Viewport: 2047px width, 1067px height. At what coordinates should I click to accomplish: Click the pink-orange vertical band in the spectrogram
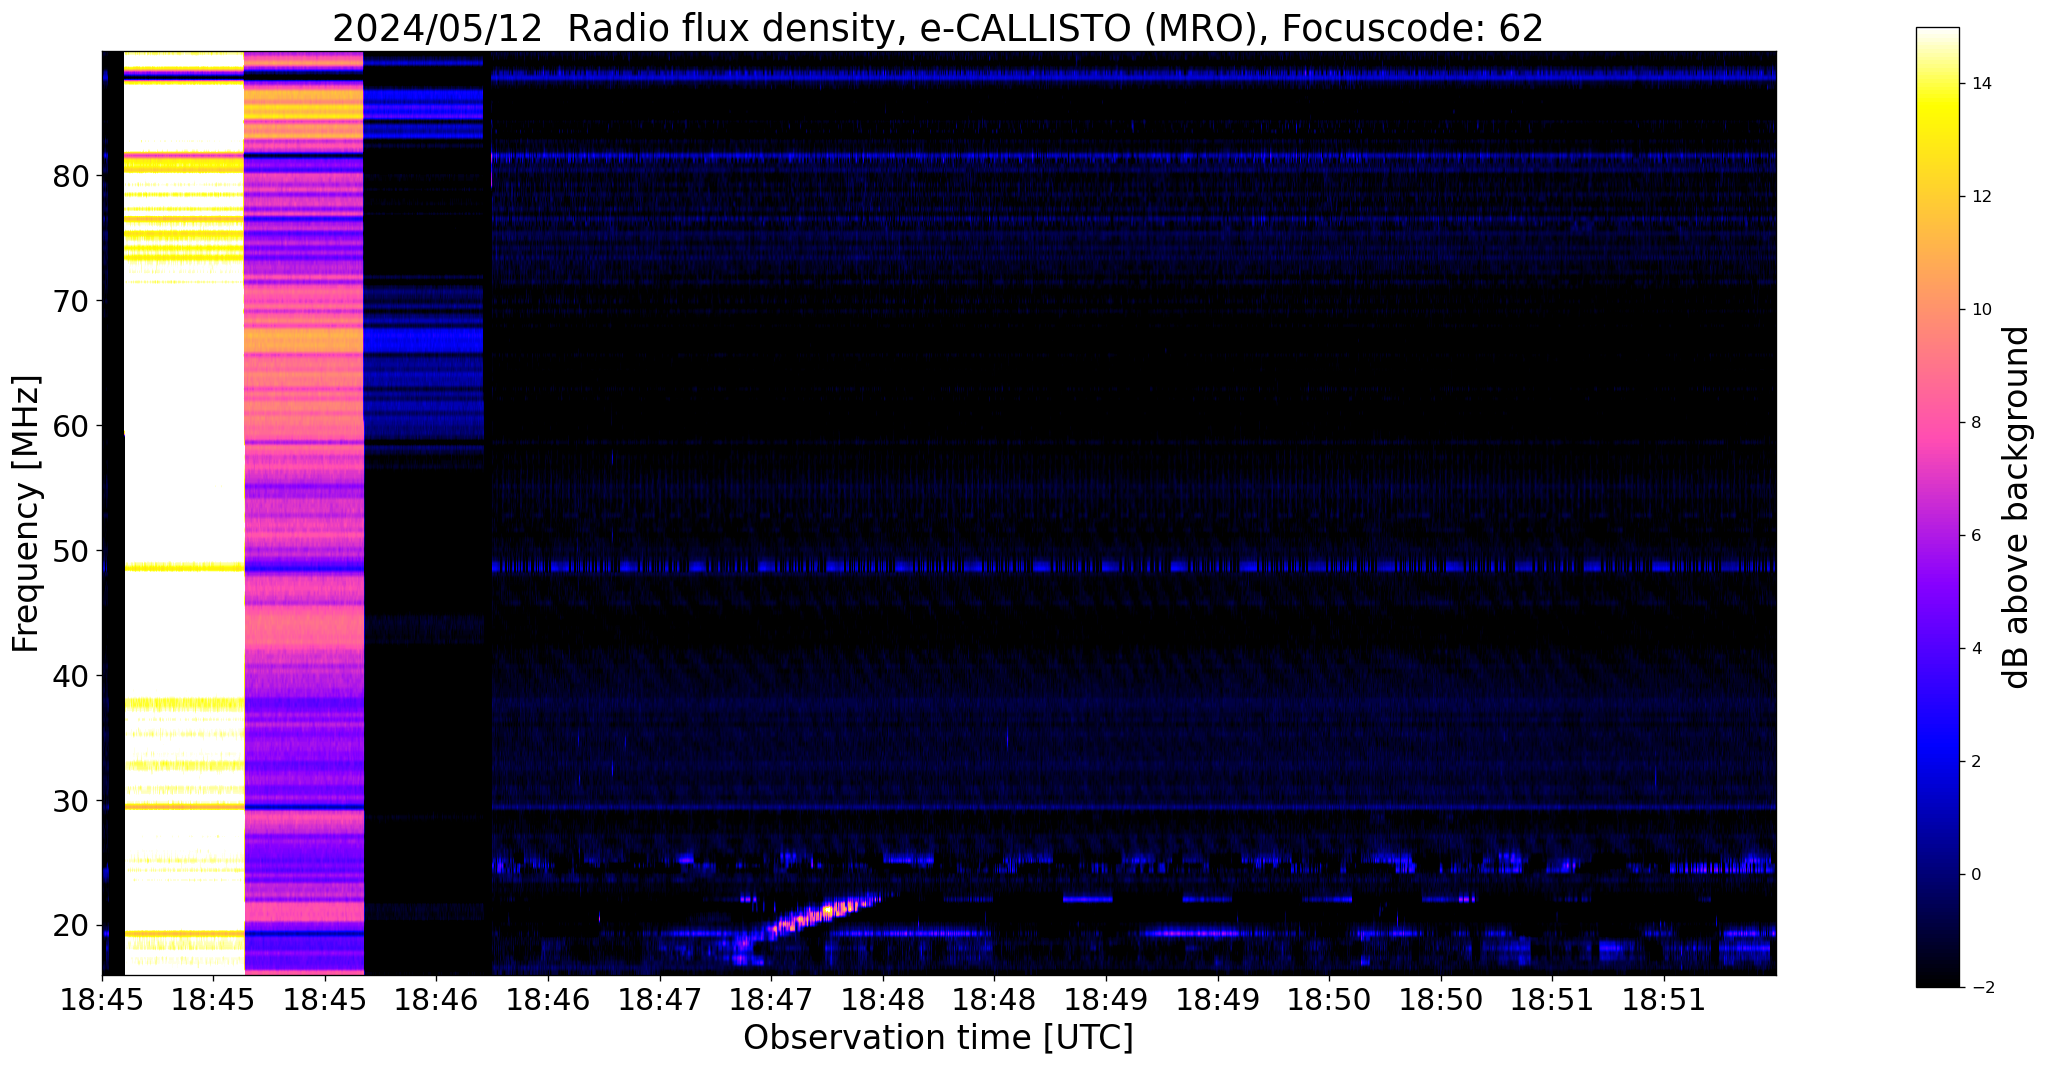coord(304,513)
